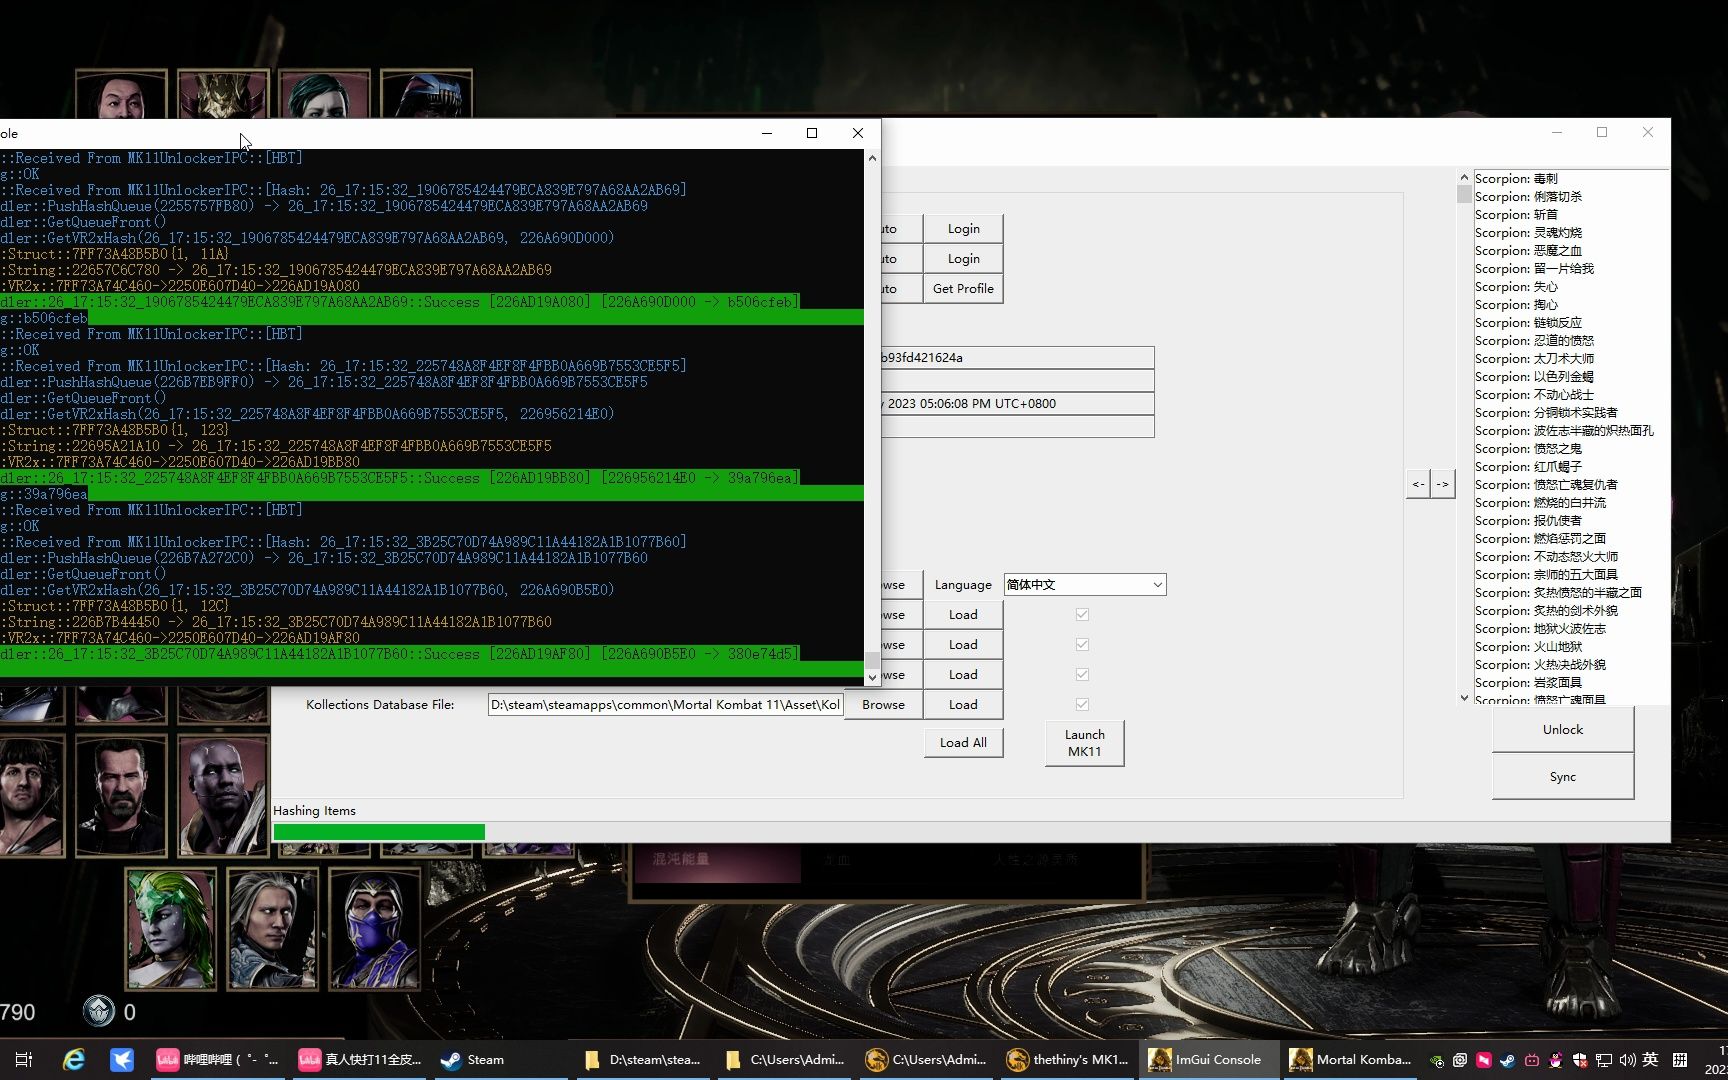Choose green-haired Cetrion portrait

171,929
